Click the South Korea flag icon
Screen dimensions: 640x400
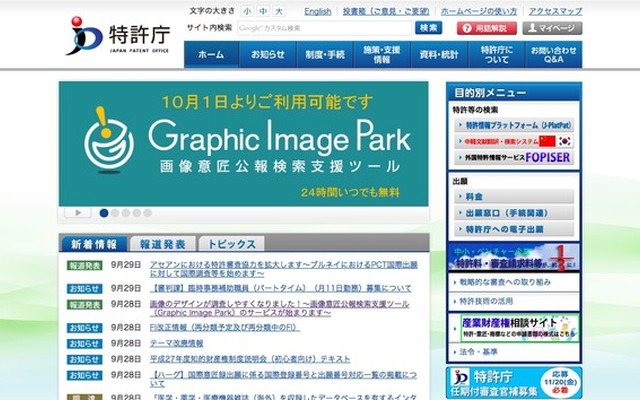click(x=565, y=141)
